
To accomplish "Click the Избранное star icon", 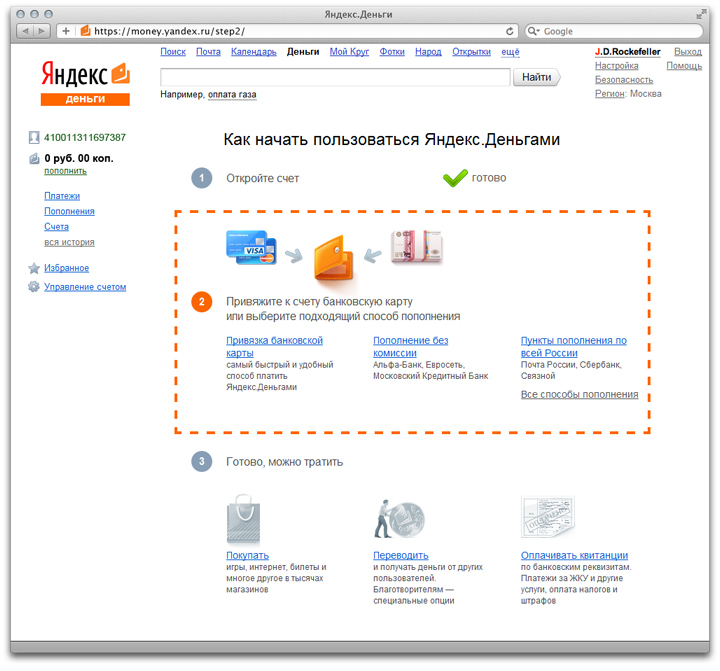I will click(34, 269).
